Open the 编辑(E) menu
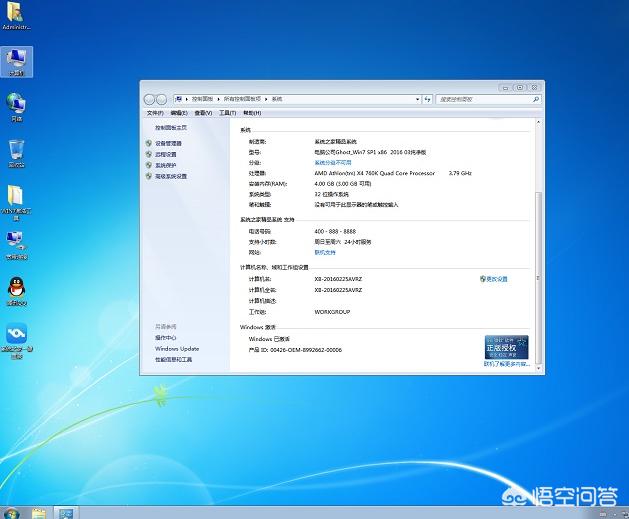 click(x=179, y=113)
